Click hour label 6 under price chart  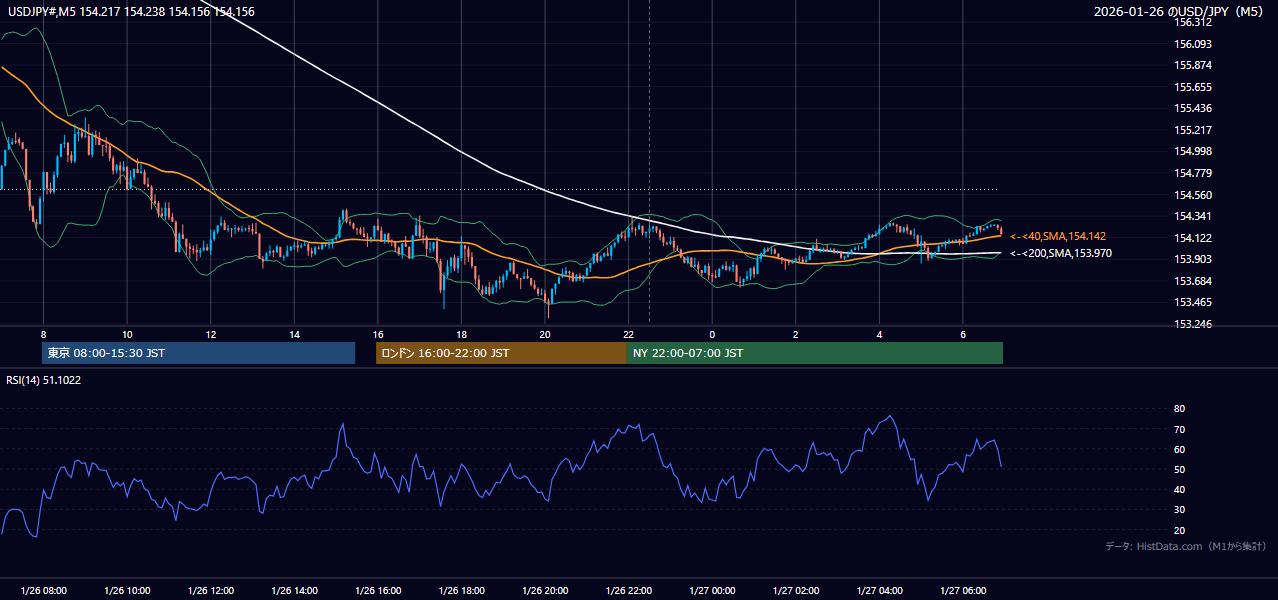coord(962,334)
